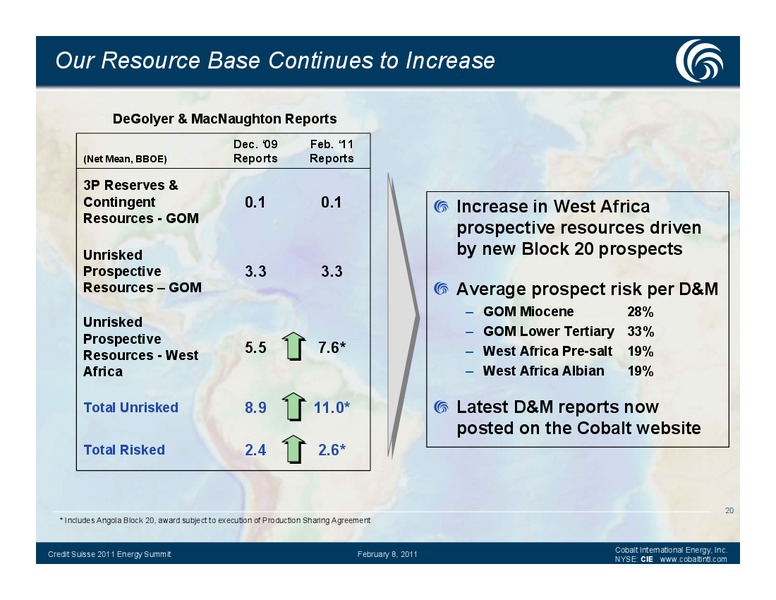Click 'GOM Lower Tertiary' 33% line

[x=559, y=331]
